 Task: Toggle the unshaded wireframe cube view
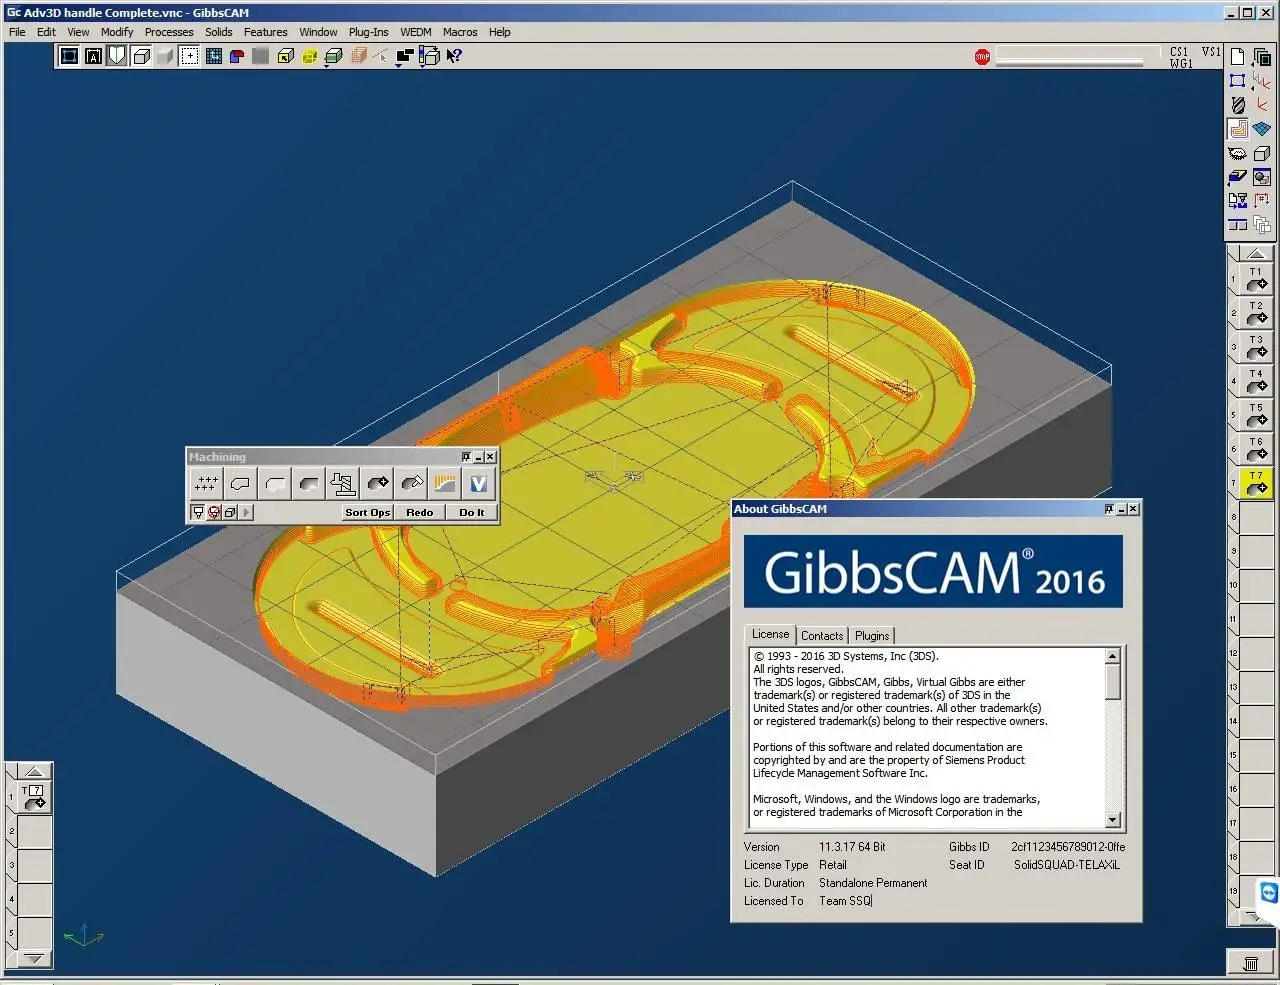click(141, 56)
